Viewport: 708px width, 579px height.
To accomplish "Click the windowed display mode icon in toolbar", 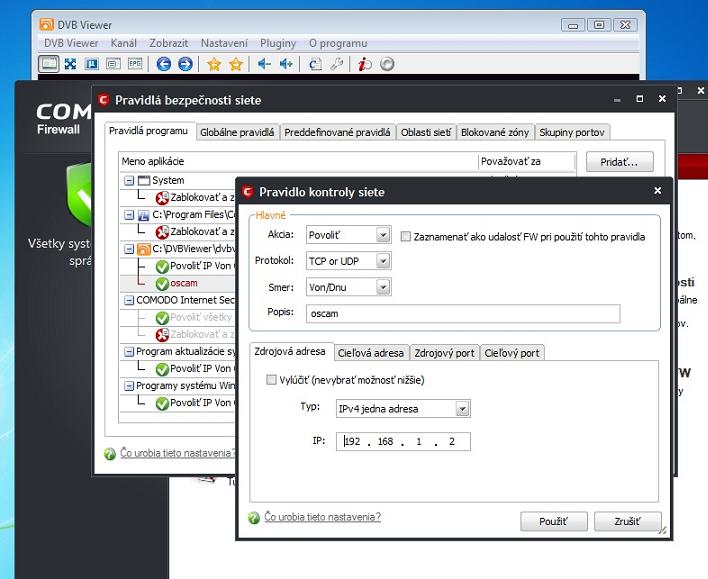I will tap(48, 64).
